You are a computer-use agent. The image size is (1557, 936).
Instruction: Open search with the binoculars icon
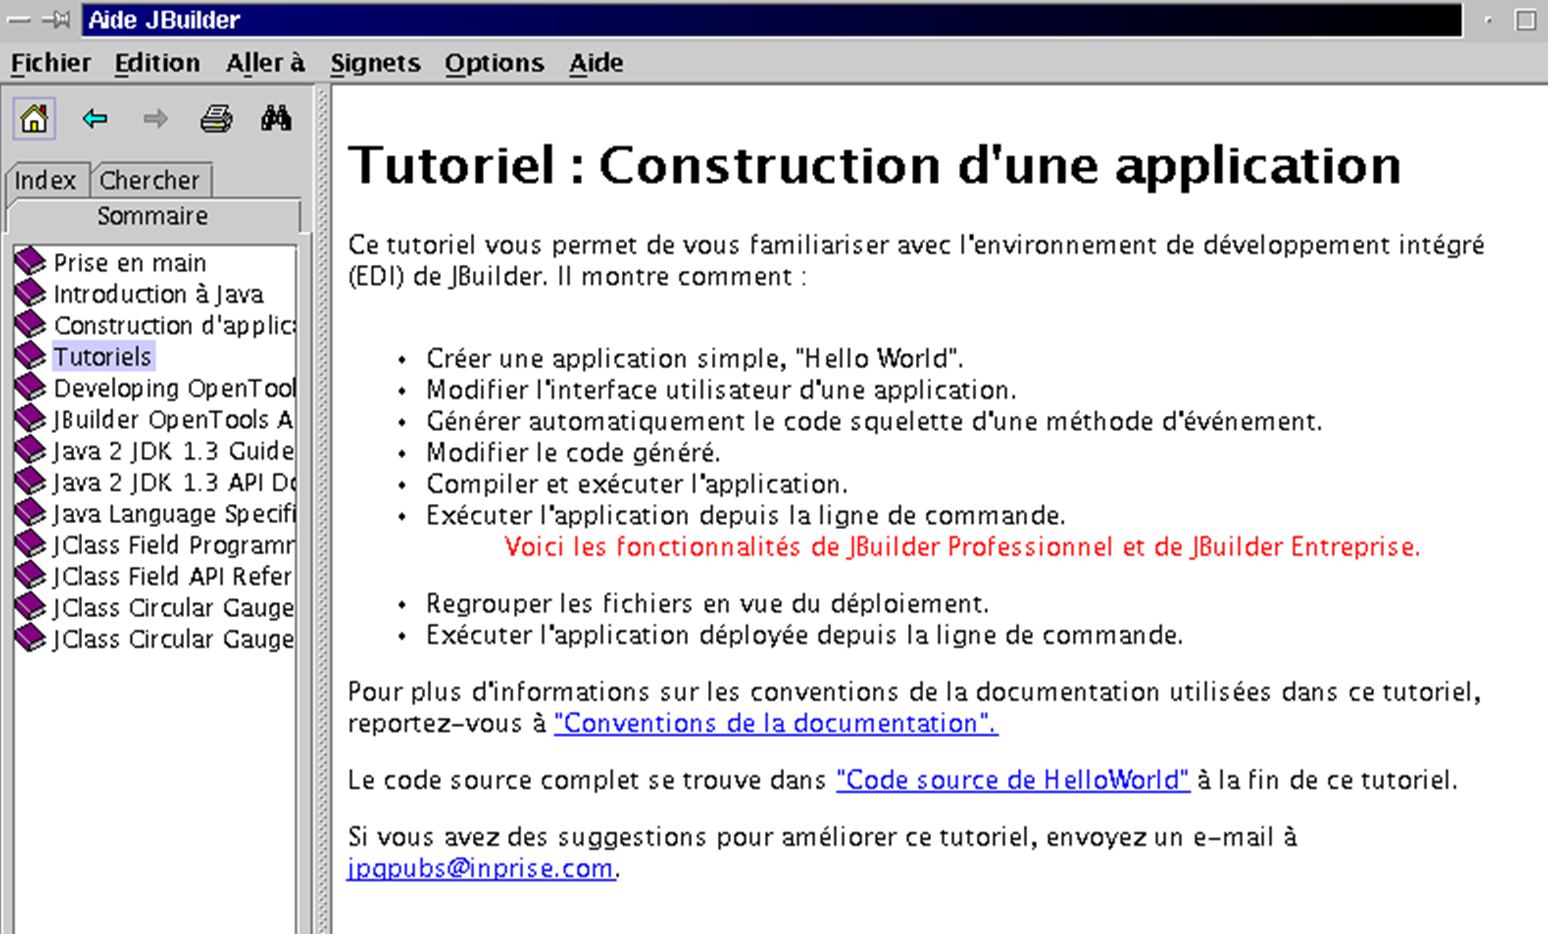pyautogui.click(x=276, y=119)
